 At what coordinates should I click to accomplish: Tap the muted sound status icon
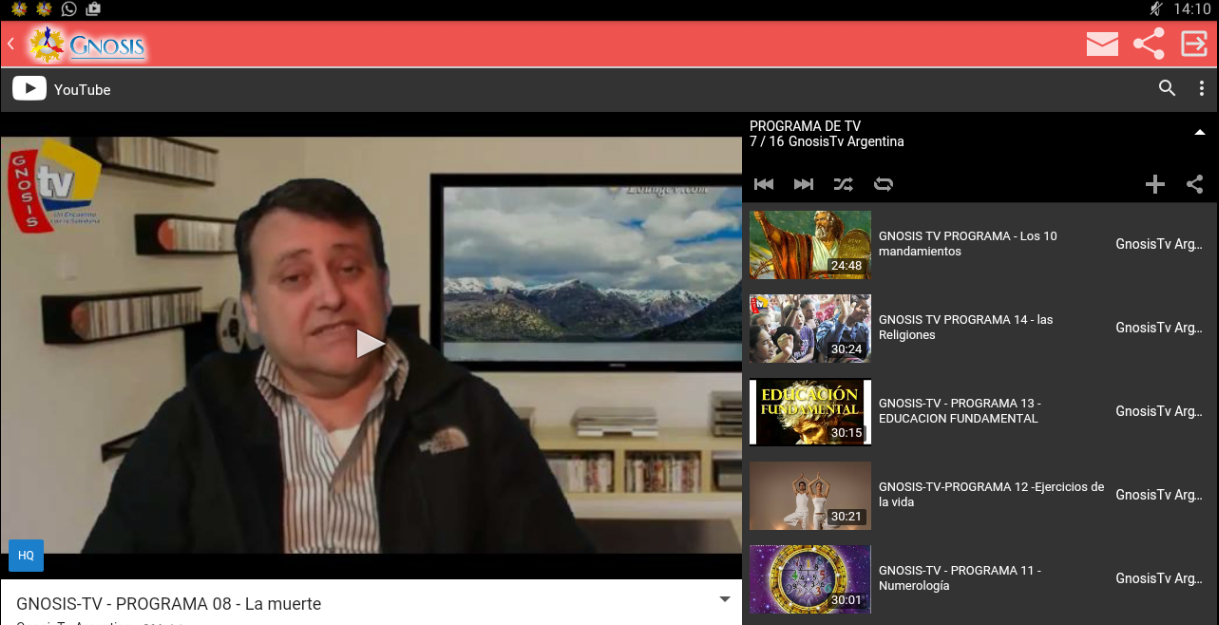(x=1156, y=9)
